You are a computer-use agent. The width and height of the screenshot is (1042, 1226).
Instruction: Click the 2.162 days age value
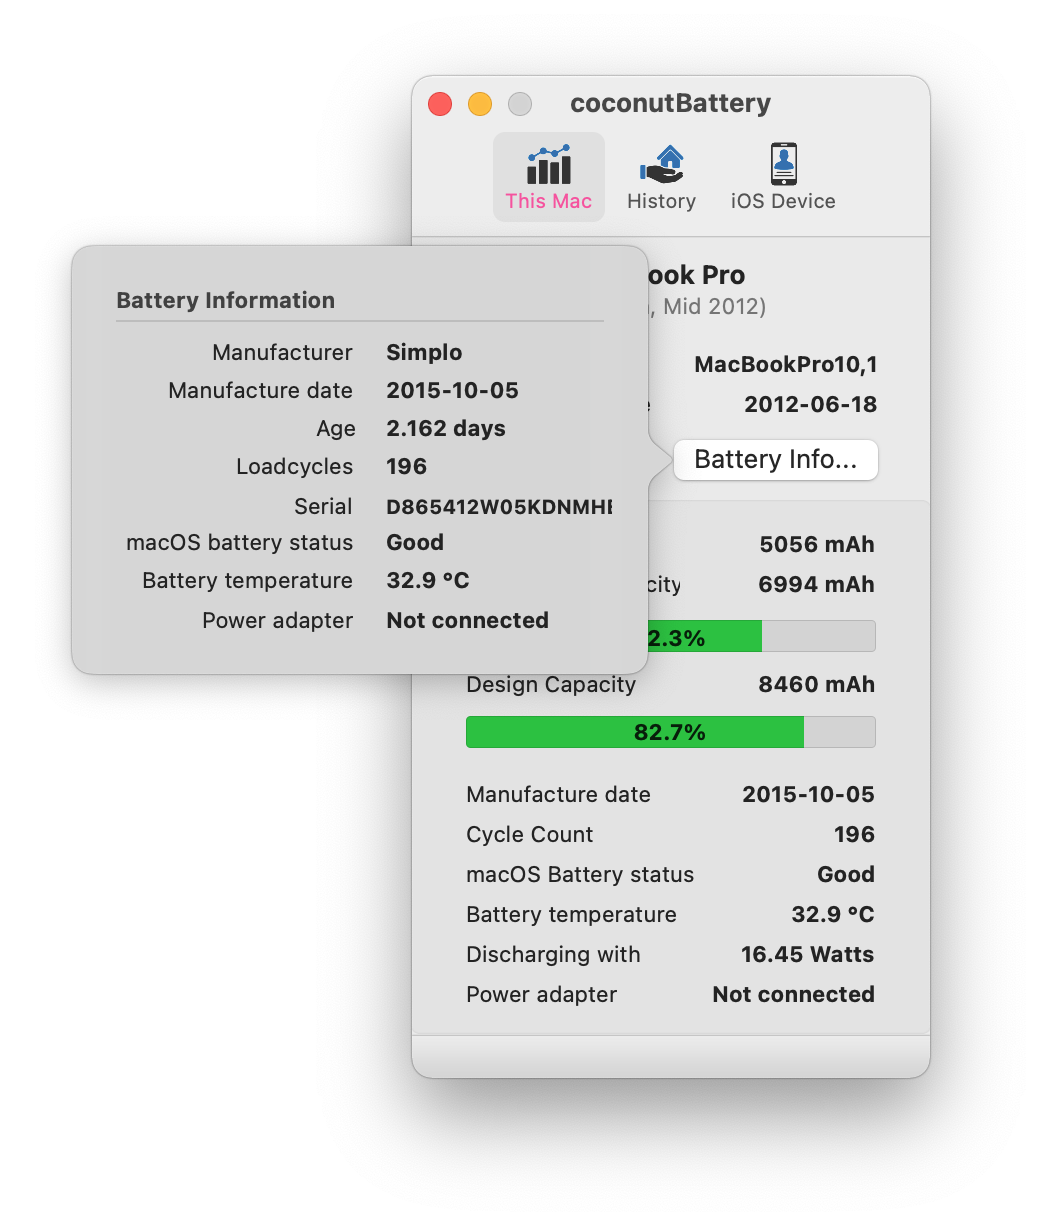point(446,428)
